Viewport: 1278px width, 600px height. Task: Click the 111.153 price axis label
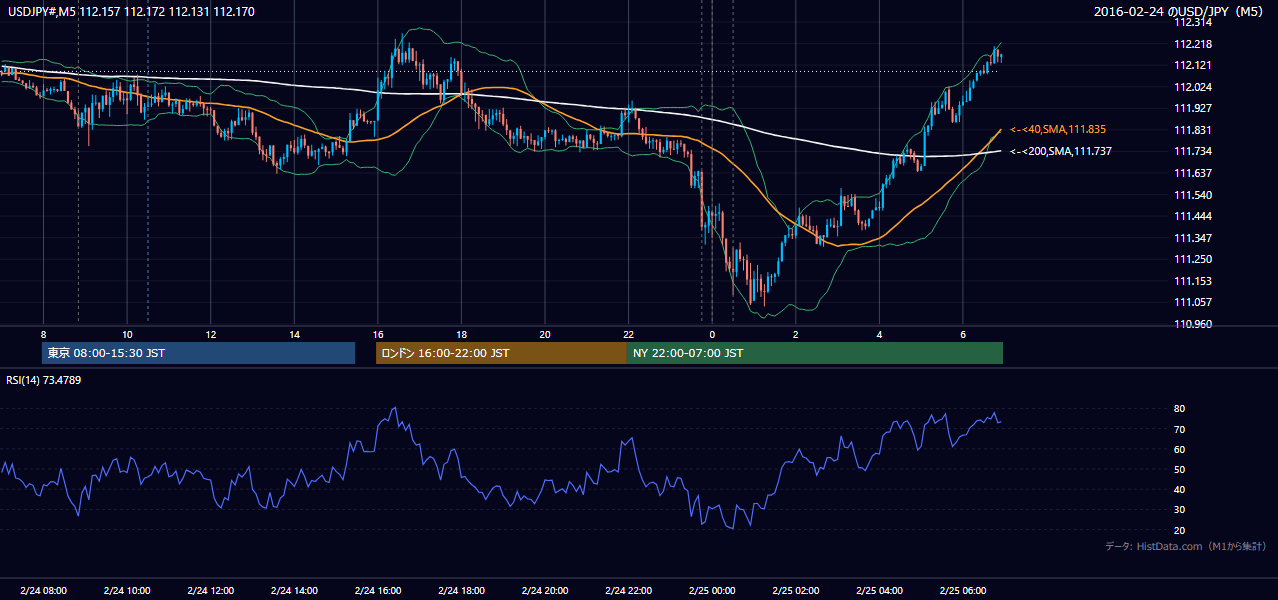click(1194, 281)
